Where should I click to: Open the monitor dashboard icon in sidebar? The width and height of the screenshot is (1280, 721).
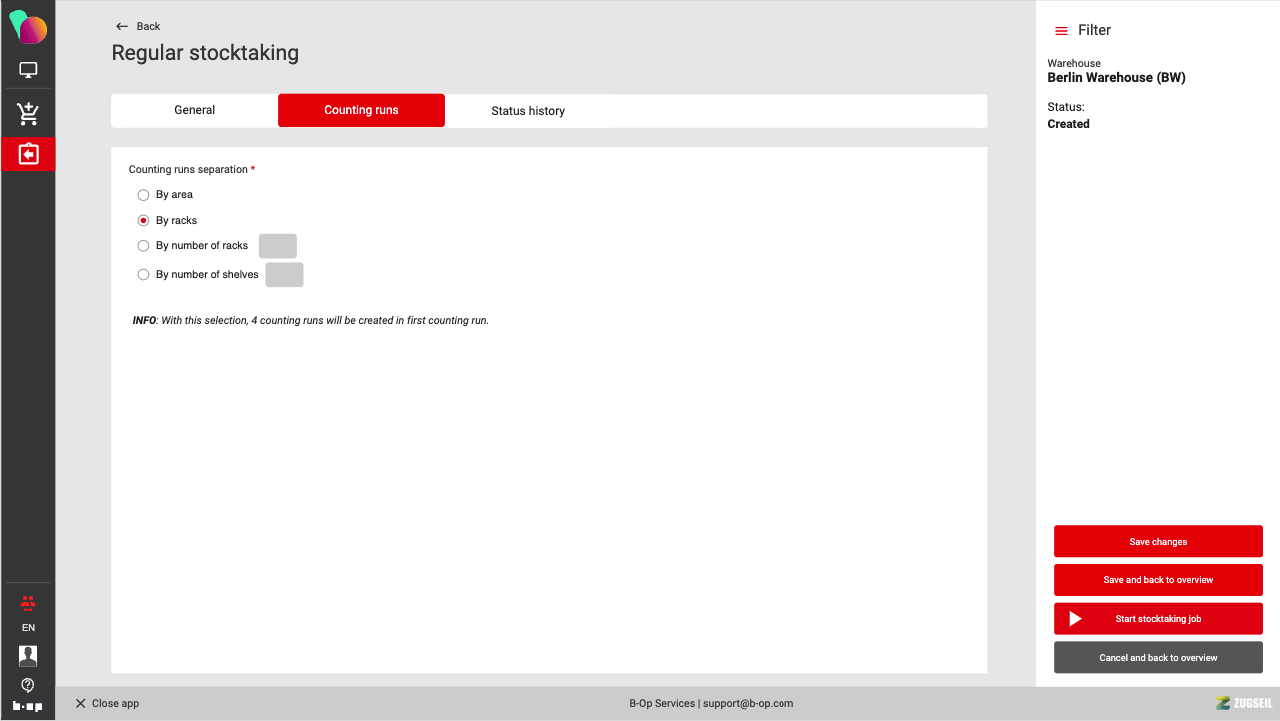28,70
